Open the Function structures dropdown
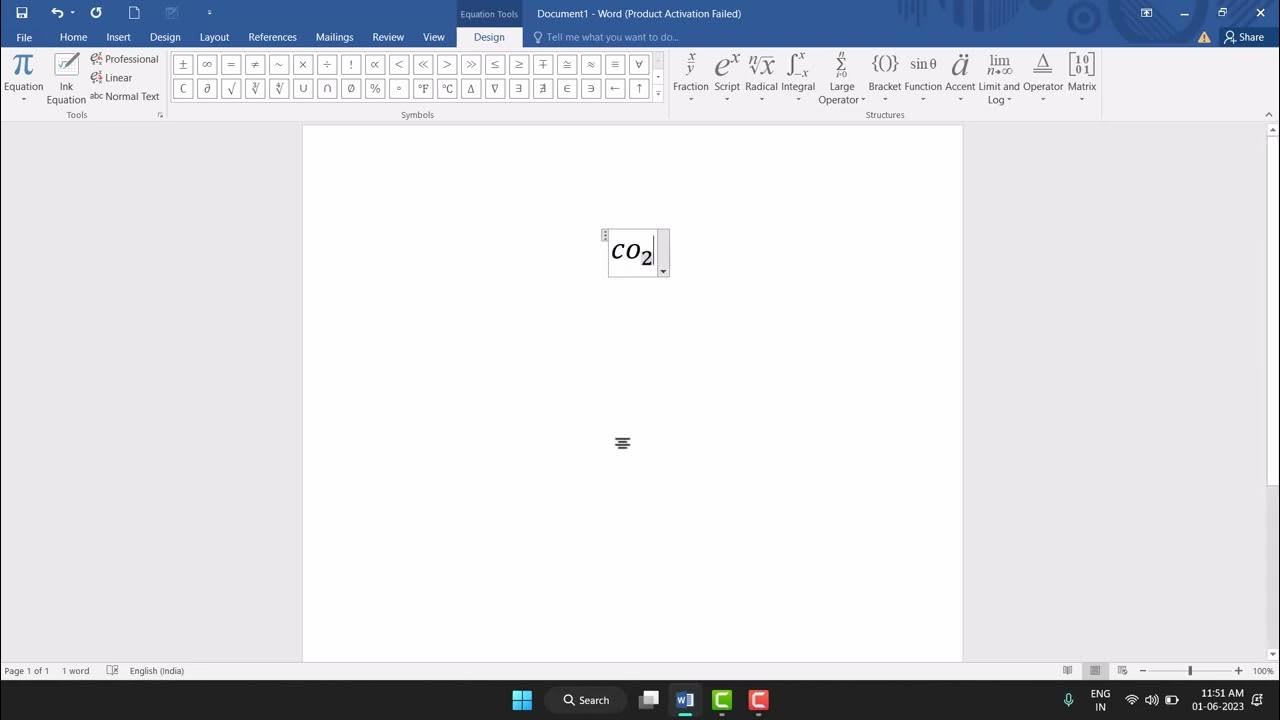The height and width of the screenshot is (720, 1280). pyautogui.click(x=923, y=78)
